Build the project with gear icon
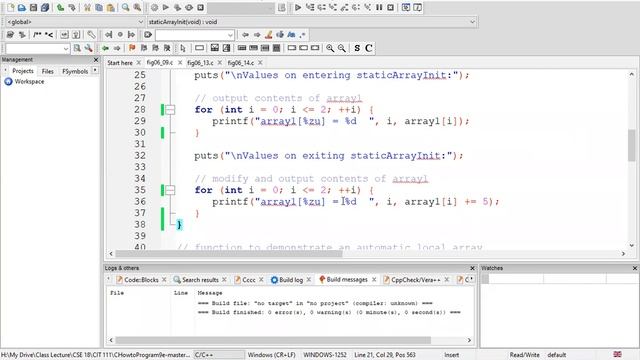Image resolution: width=640 pixels, height=360 pixels. (x=154, y=7)
